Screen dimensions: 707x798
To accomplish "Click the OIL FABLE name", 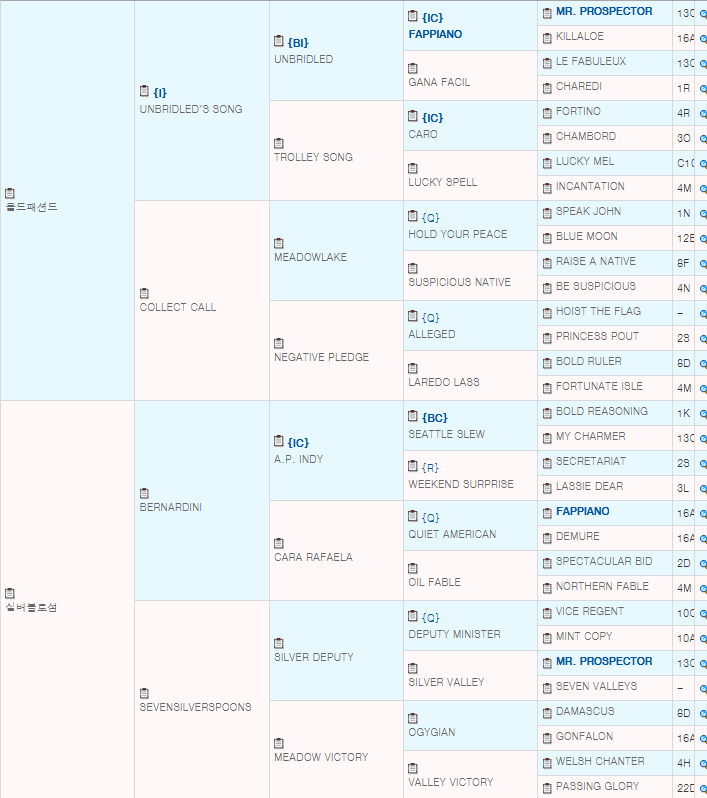I will 434,582.
